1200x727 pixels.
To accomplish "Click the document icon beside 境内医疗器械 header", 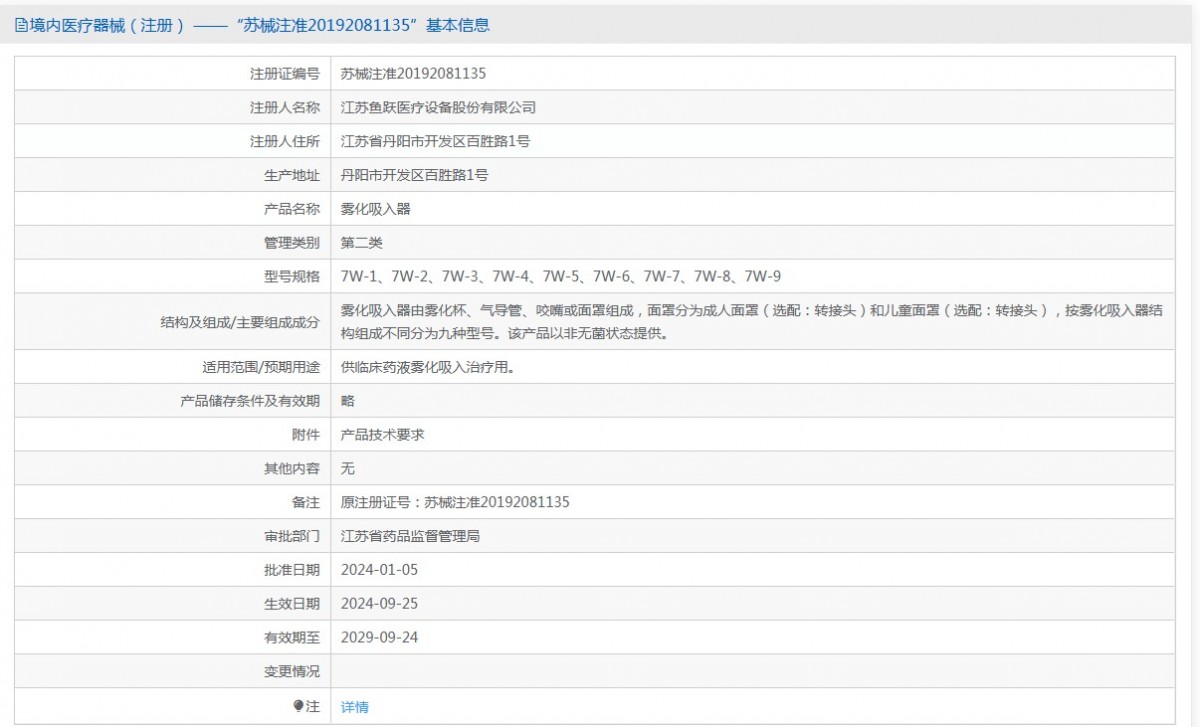I will pyautogui.click(x=21, y=26).
